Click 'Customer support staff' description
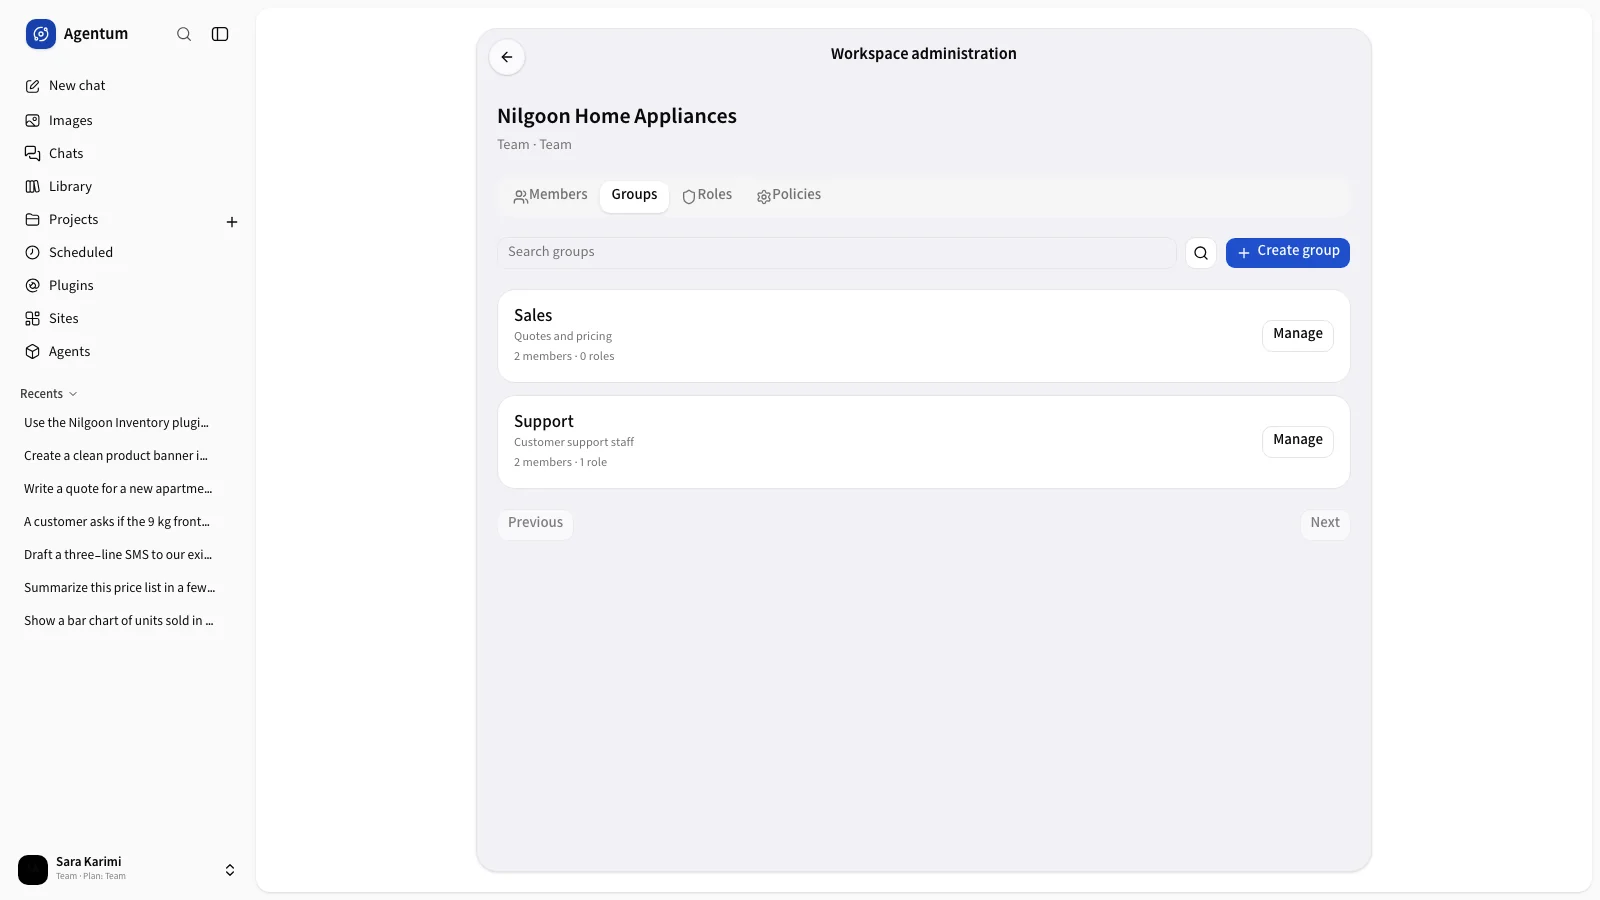 coord(574,443)
